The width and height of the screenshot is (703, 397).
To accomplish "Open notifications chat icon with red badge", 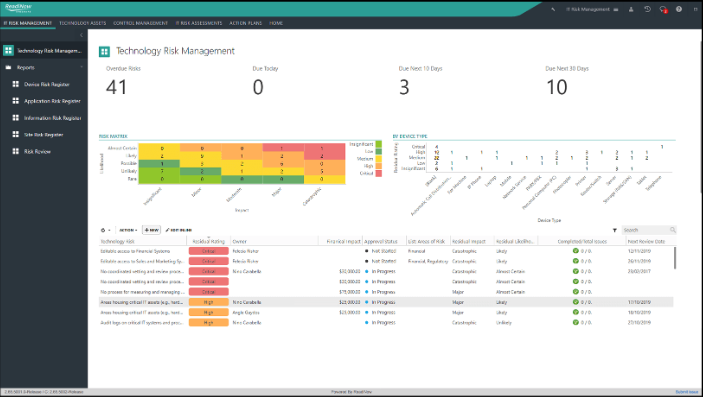I will [x=663, y=9].
